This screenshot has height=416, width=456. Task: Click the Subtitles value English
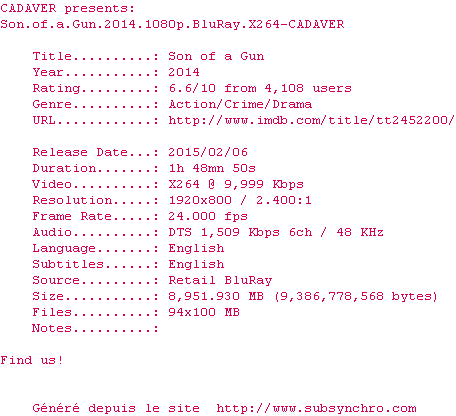pos(196,264)
